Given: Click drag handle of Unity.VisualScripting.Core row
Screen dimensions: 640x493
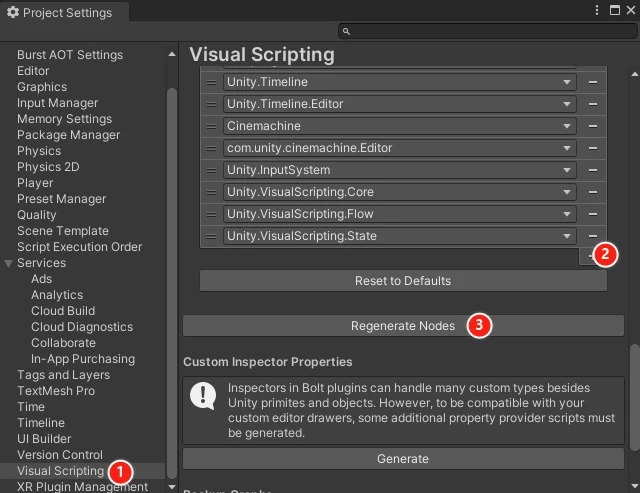Looking at the screenshot, I should point(211,192).
